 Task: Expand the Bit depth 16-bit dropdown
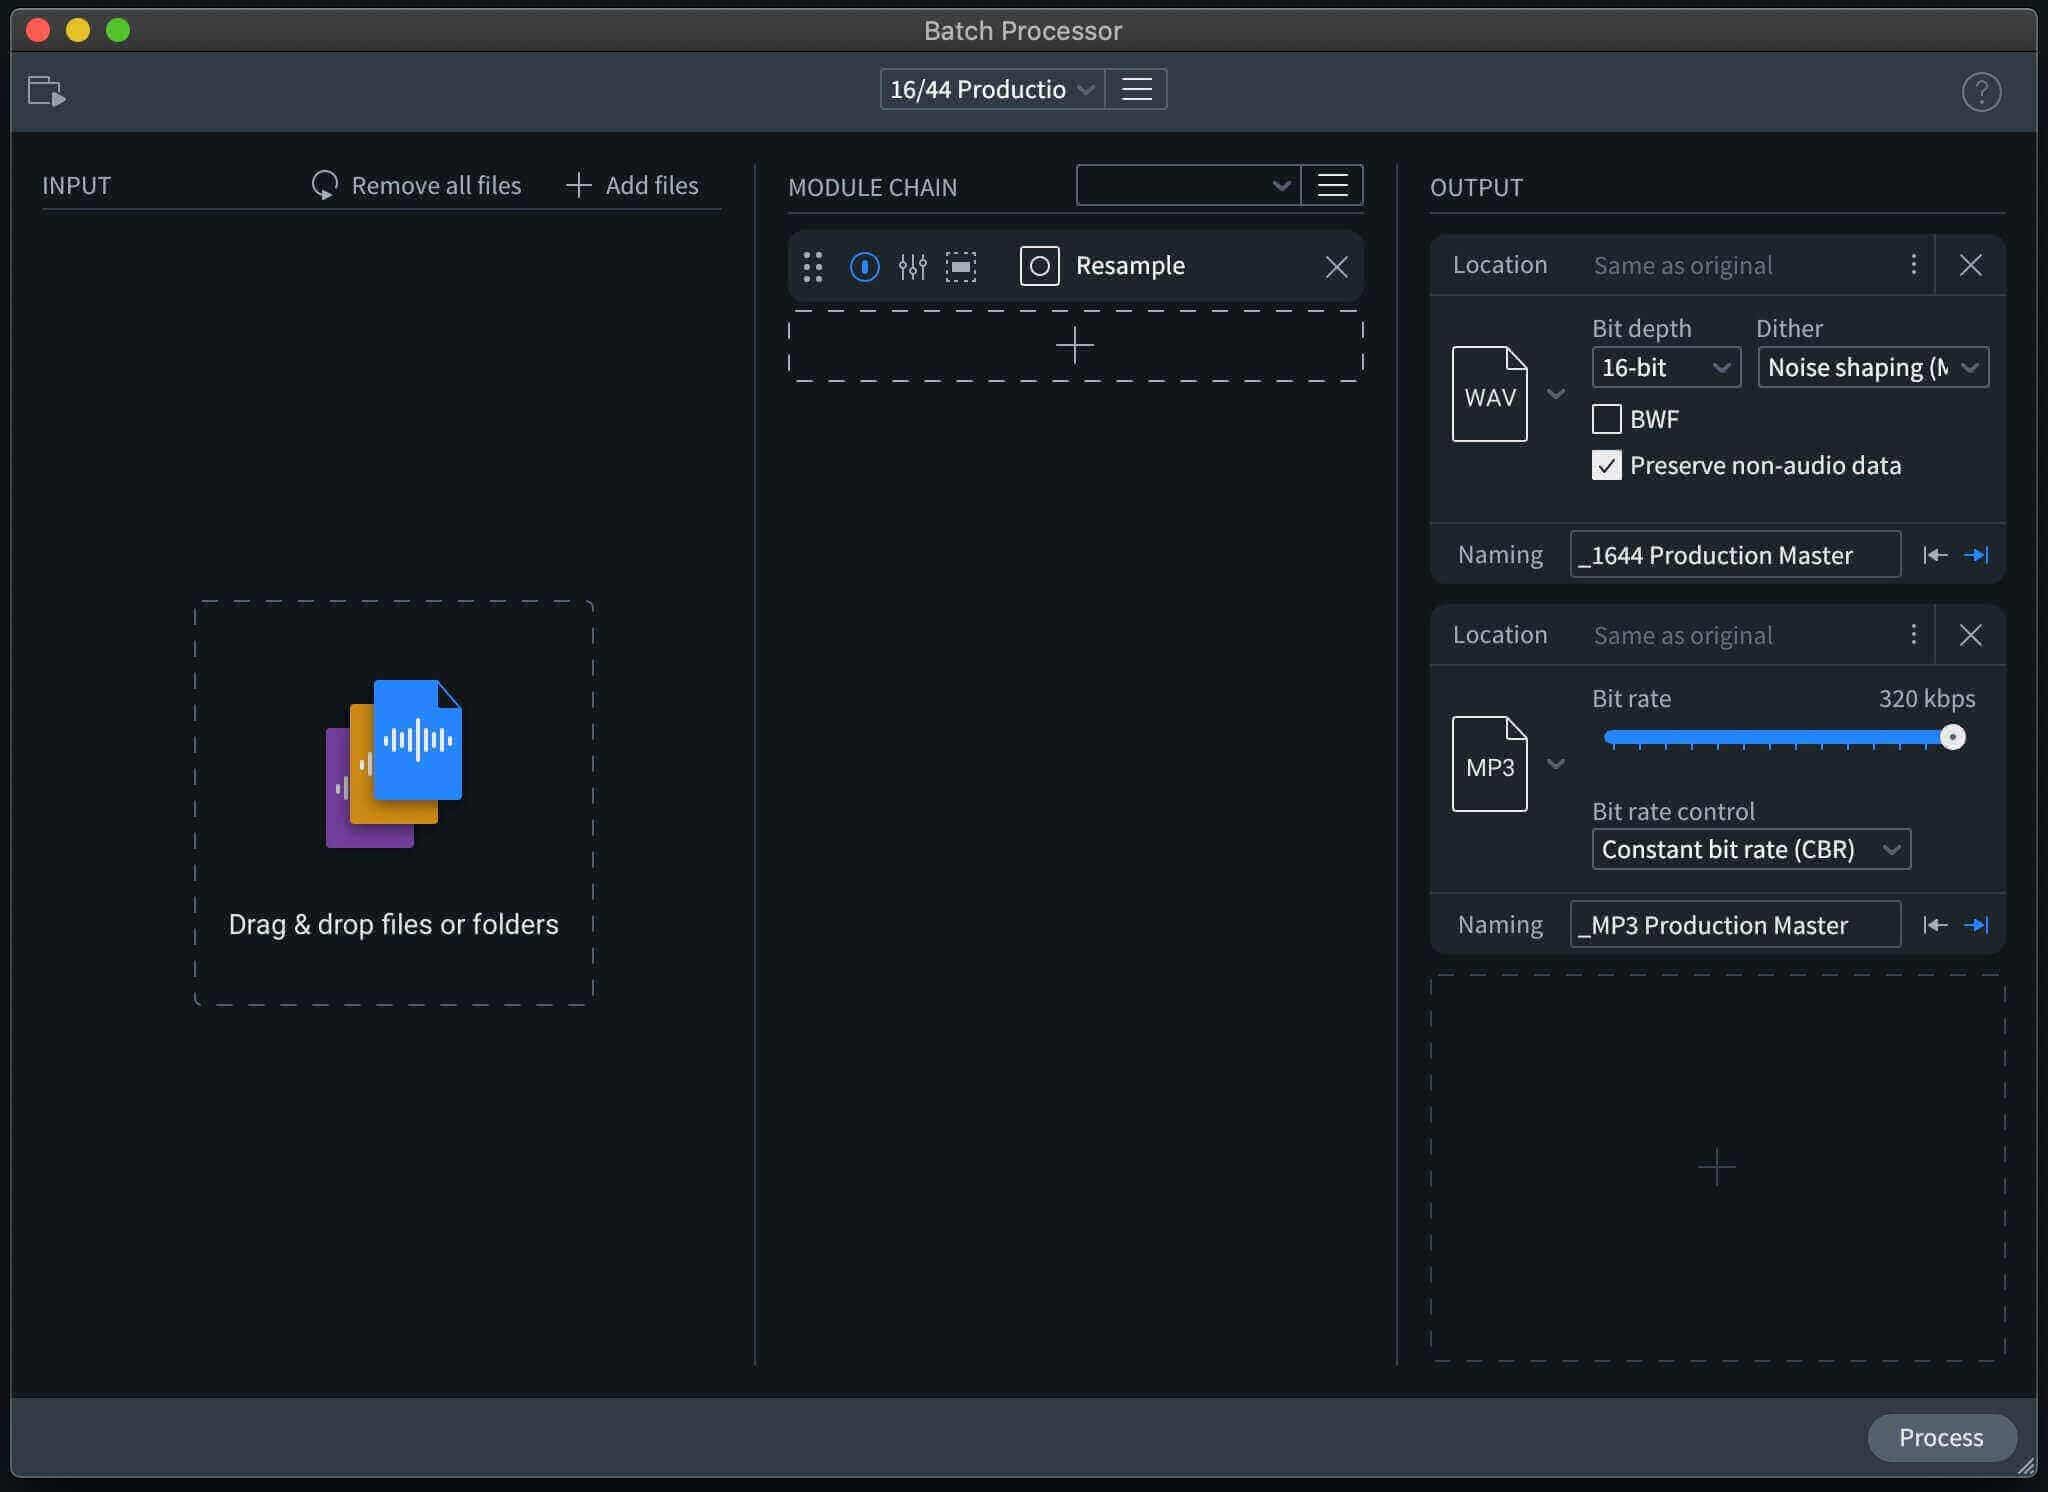1666,367
